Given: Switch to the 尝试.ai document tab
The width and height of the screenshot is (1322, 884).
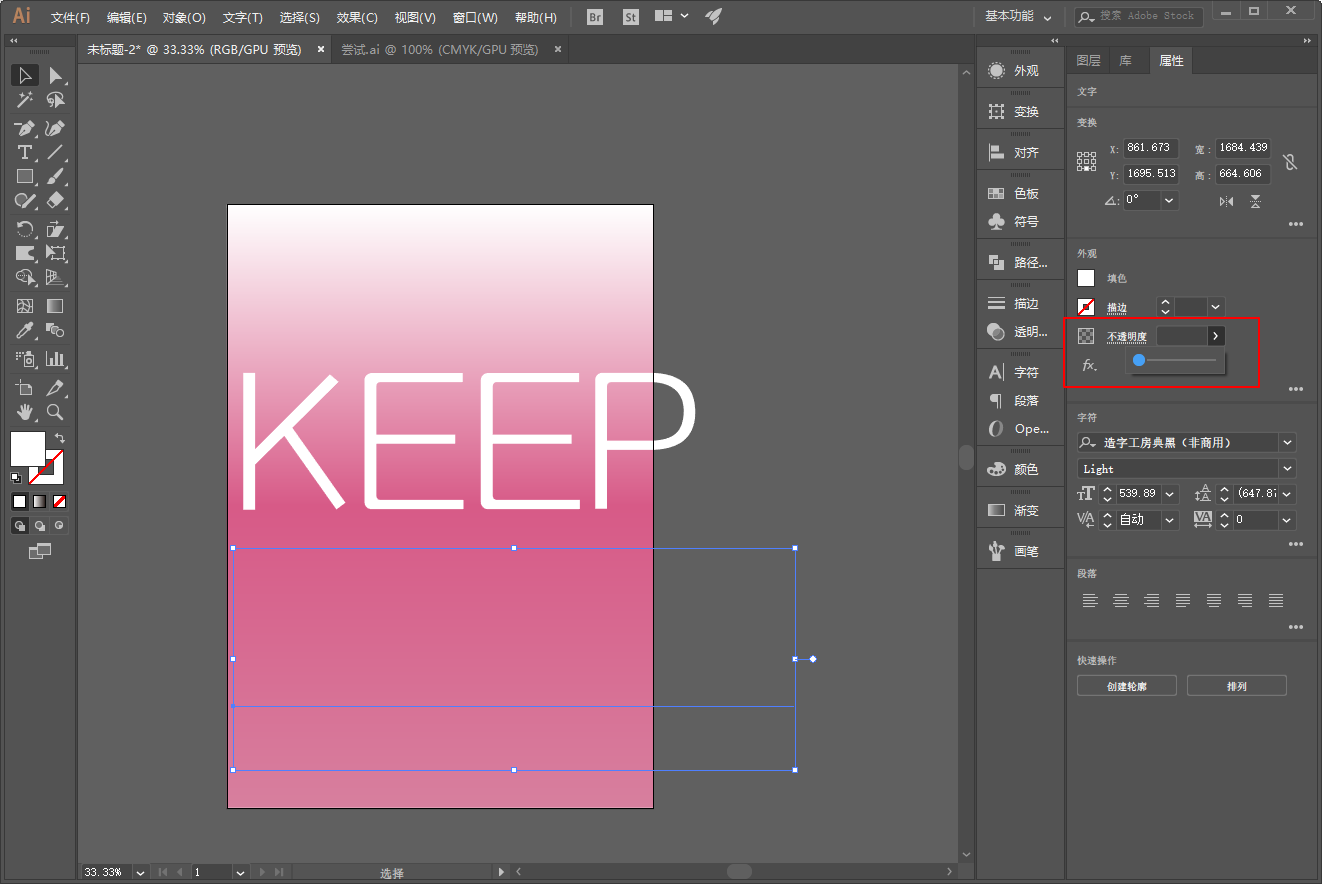Looking at the screenshot, I should pyautogui.click(x=439, y=49).
